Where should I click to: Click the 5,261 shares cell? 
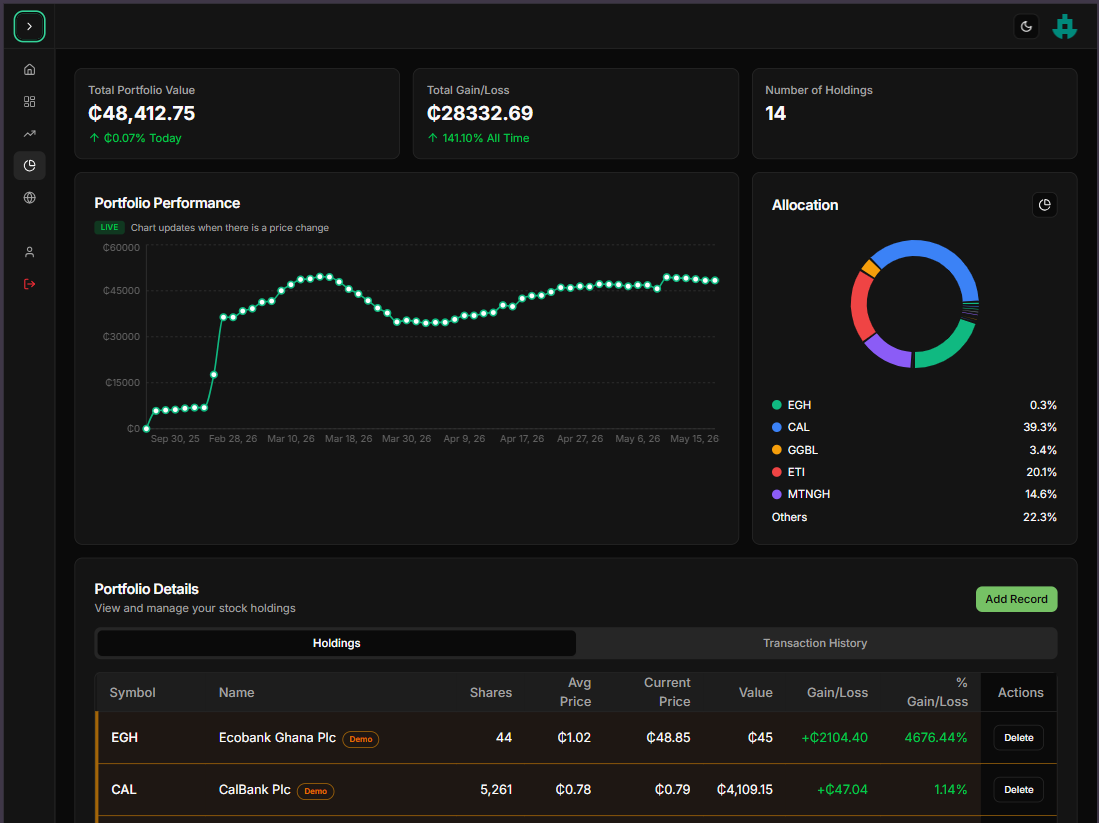pyautogui.click(x=496, y=789)
